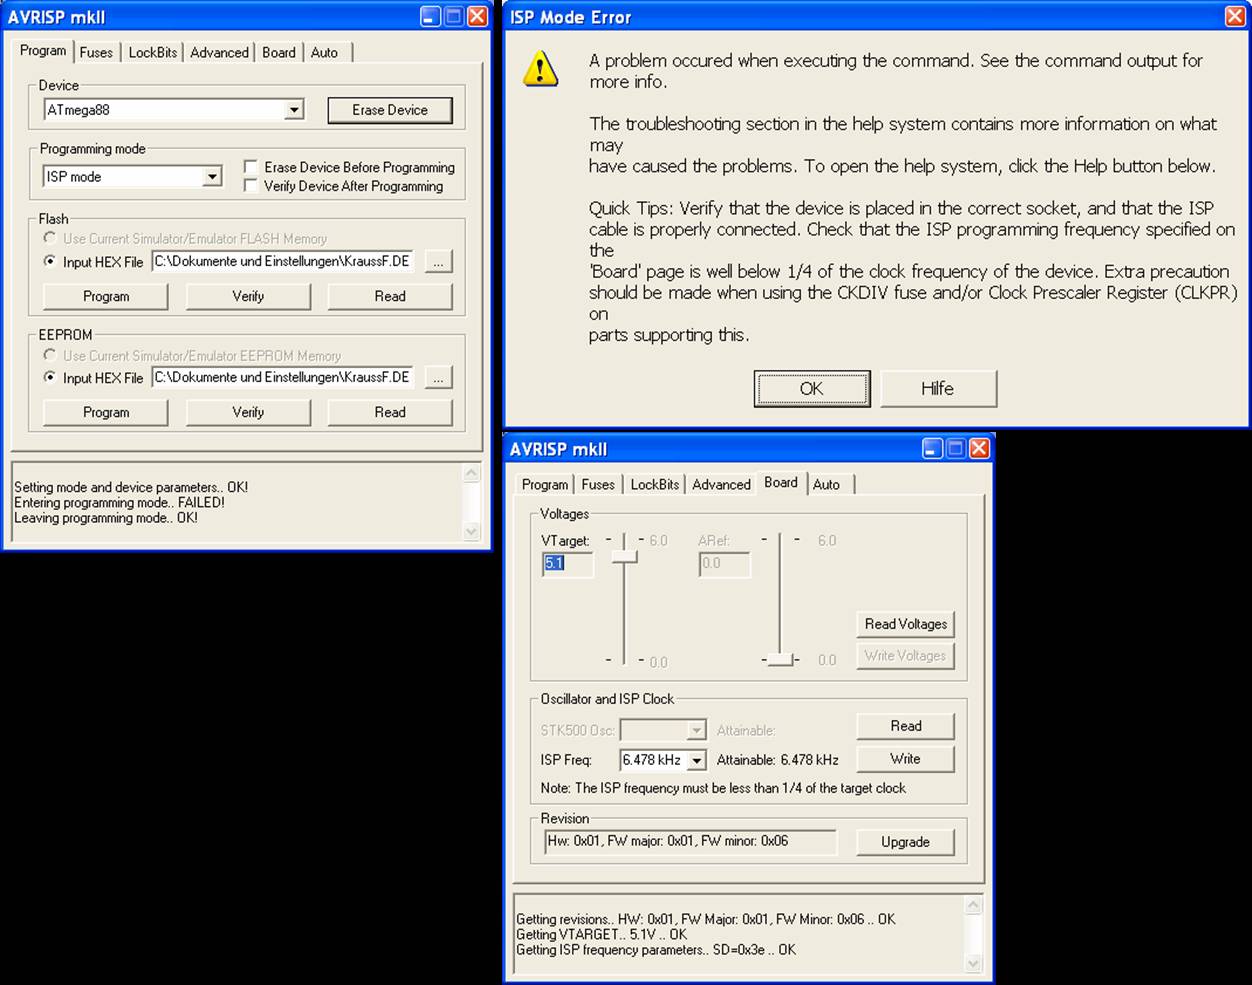This screenshot has width=1252, height=985.
Task: Click Erase Device button in Program window
Action: (x=390, y=110)
